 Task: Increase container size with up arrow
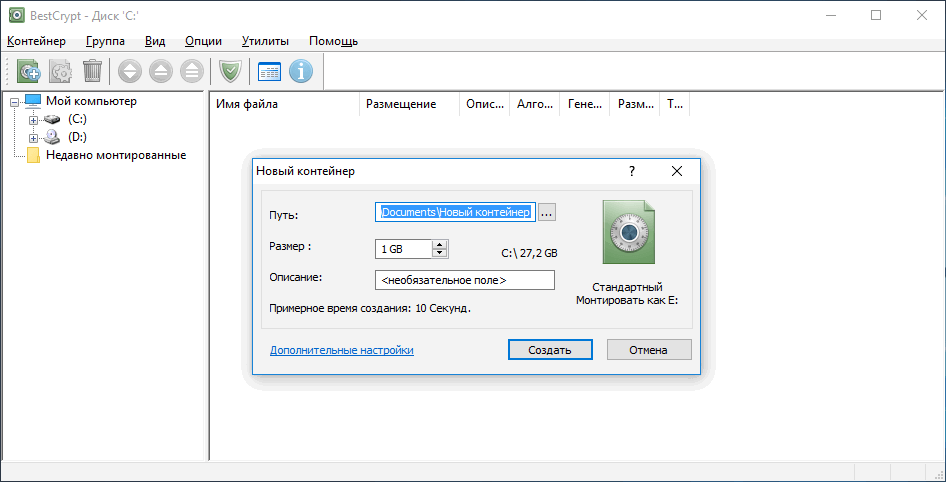pyautogui.click(x=440, y=244)
